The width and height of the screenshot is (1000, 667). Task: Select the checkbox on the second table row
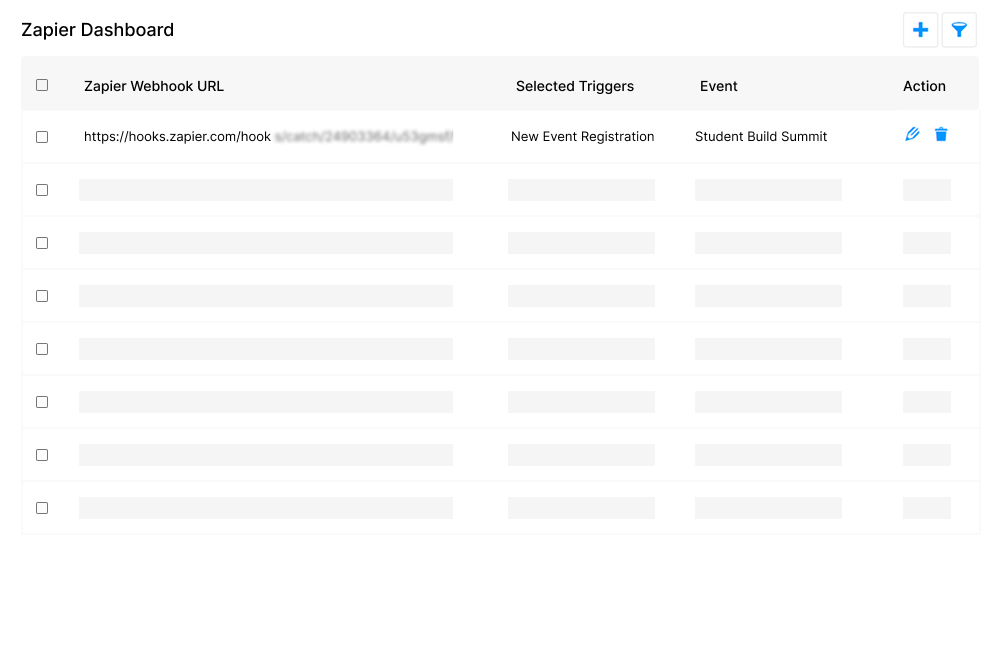pos(42,190)
